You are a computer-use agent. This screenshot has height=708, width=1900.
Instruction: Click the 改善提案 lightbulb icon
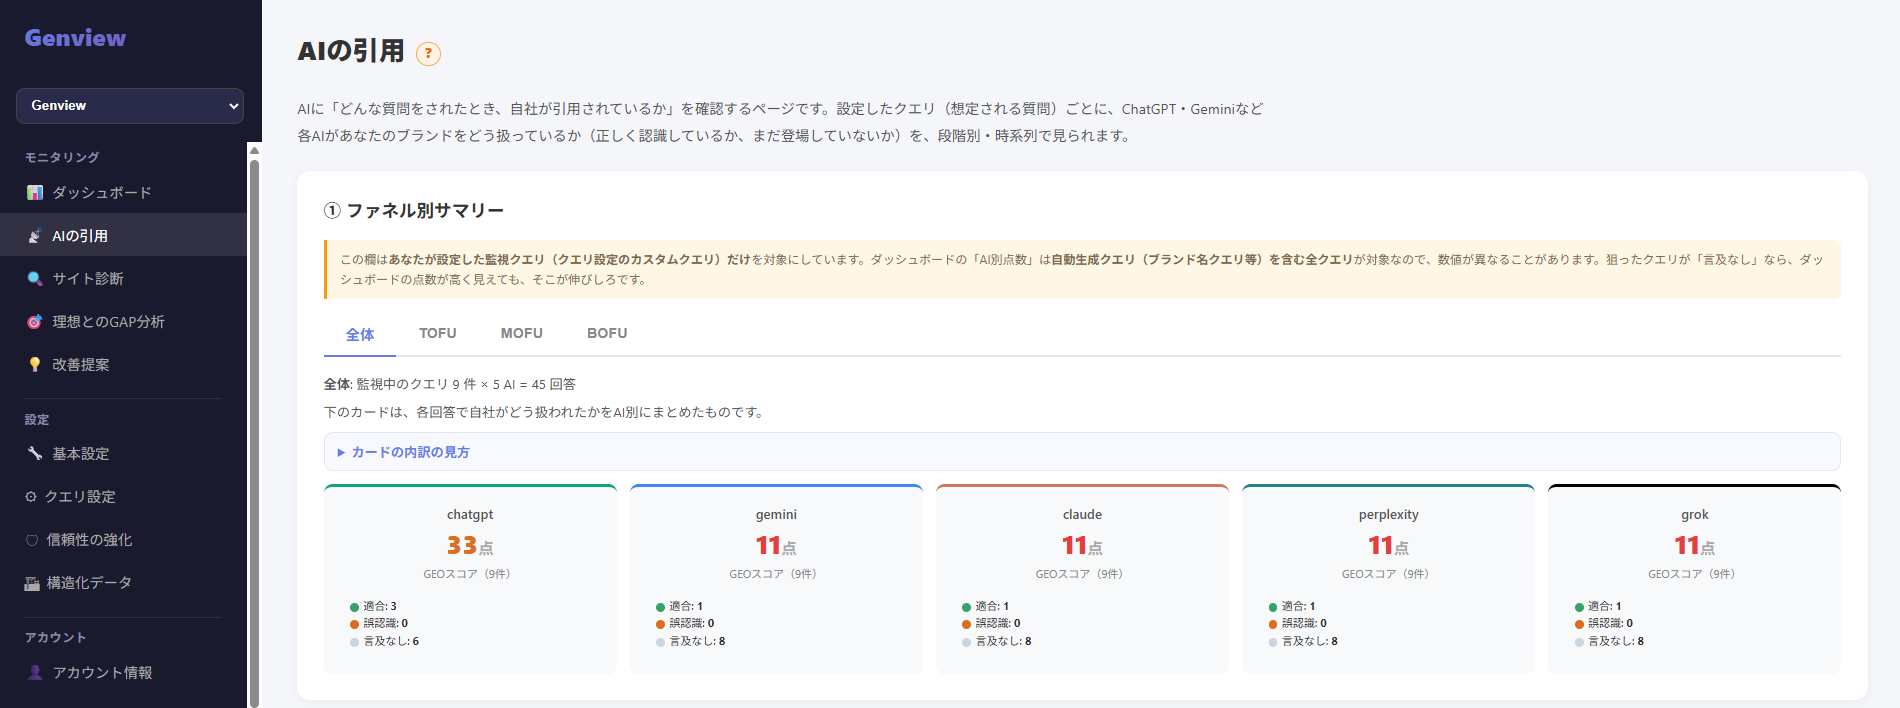pyautogui.click(x=35, y=365)
